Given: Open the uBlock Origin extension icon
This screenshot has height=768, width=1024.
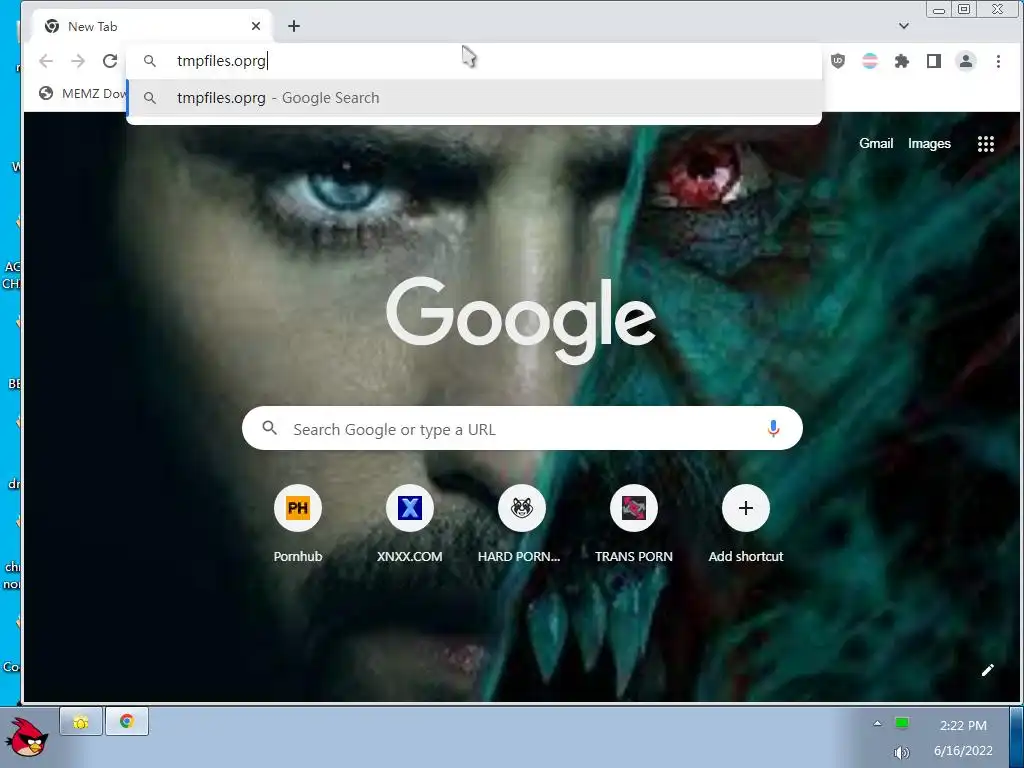Looking at the screenshot, I should [838, 61].
